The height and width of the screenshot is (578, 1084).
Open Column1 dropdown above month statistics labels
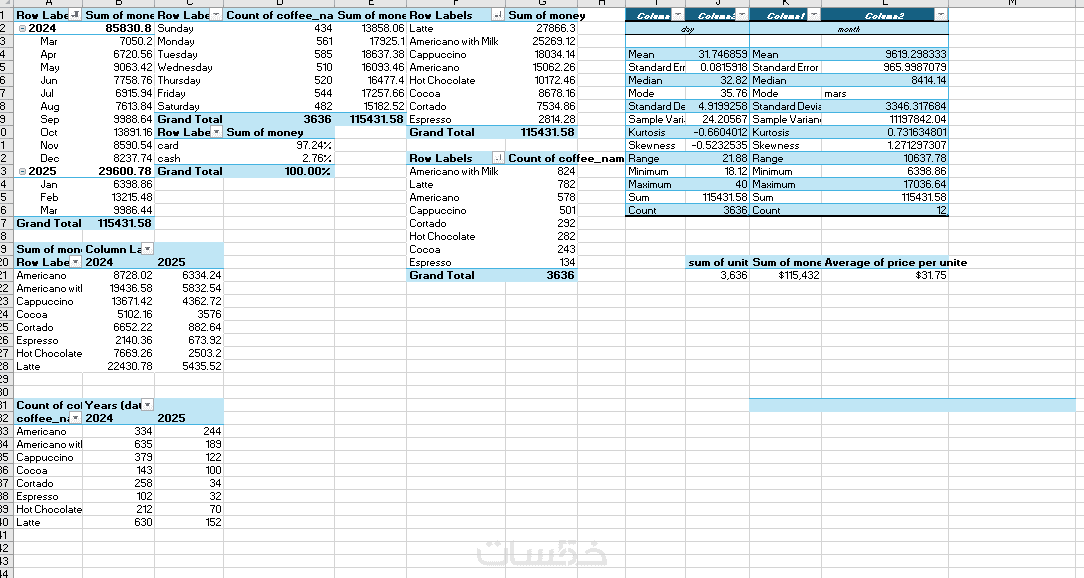tap(814, 15)
